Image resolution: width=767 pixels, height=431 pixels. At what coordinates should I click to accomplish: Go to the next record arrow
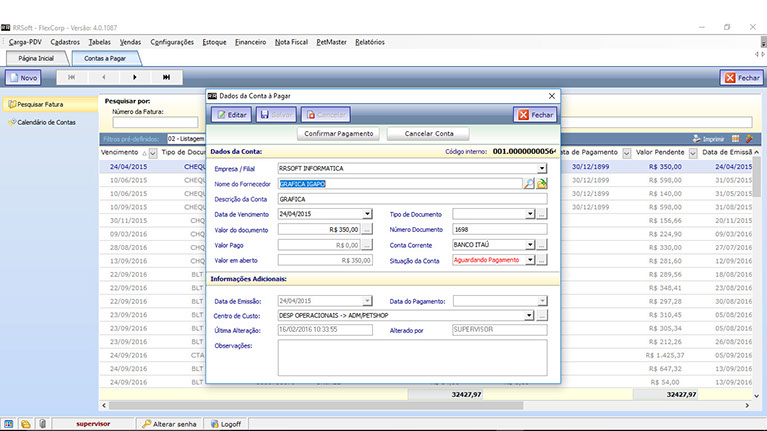(135, 77)
